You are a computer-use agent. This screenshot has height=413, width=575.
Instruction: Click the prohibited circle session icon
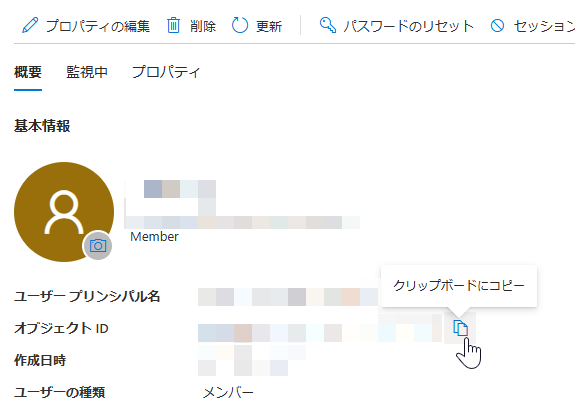497,26
